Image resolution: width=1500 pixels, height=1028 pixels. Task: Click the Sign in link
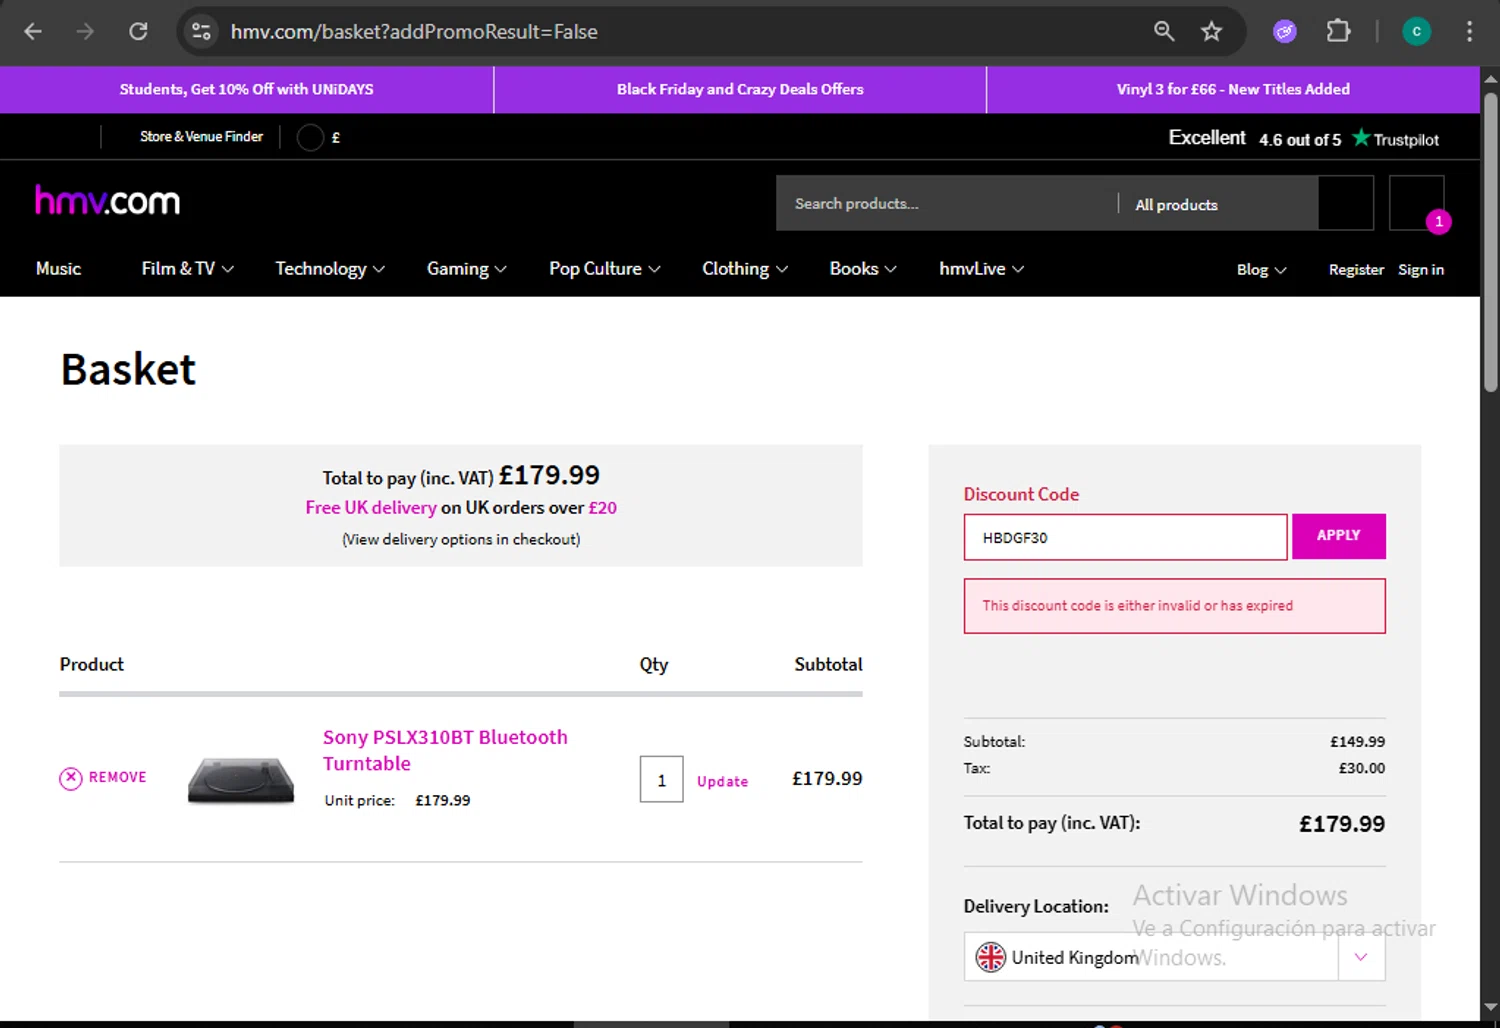pyautogui.click(x=1420, y=270)
